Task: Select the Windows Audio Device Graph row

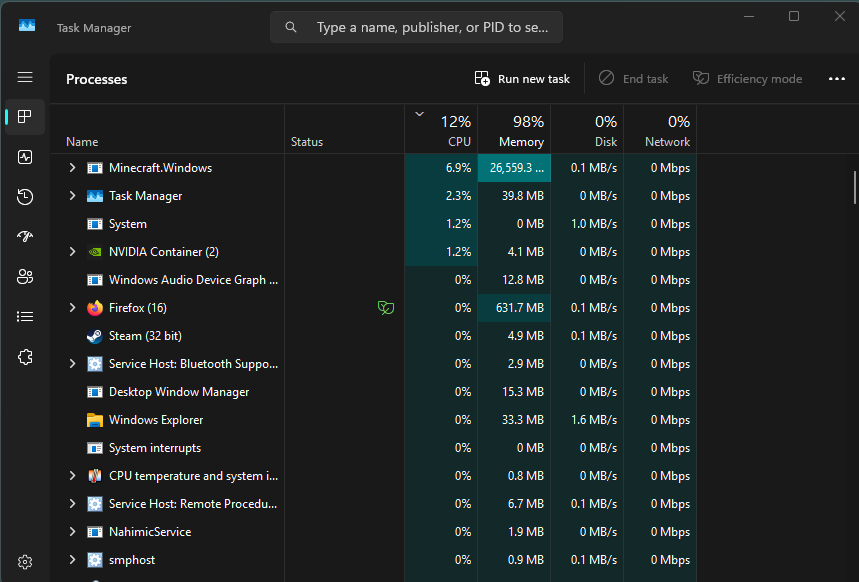Action: tap(374, 280)
